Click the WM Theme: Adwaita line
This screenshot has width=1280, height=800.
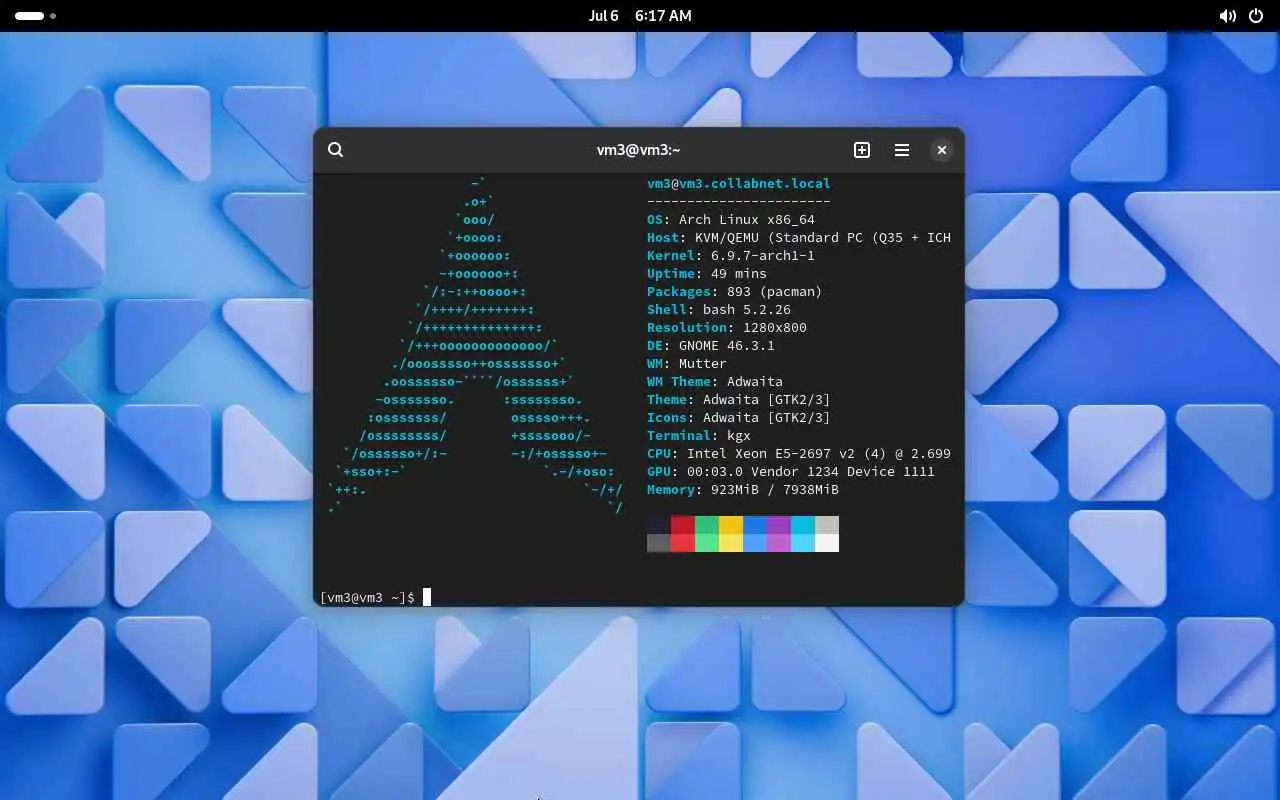coord(715,381)
